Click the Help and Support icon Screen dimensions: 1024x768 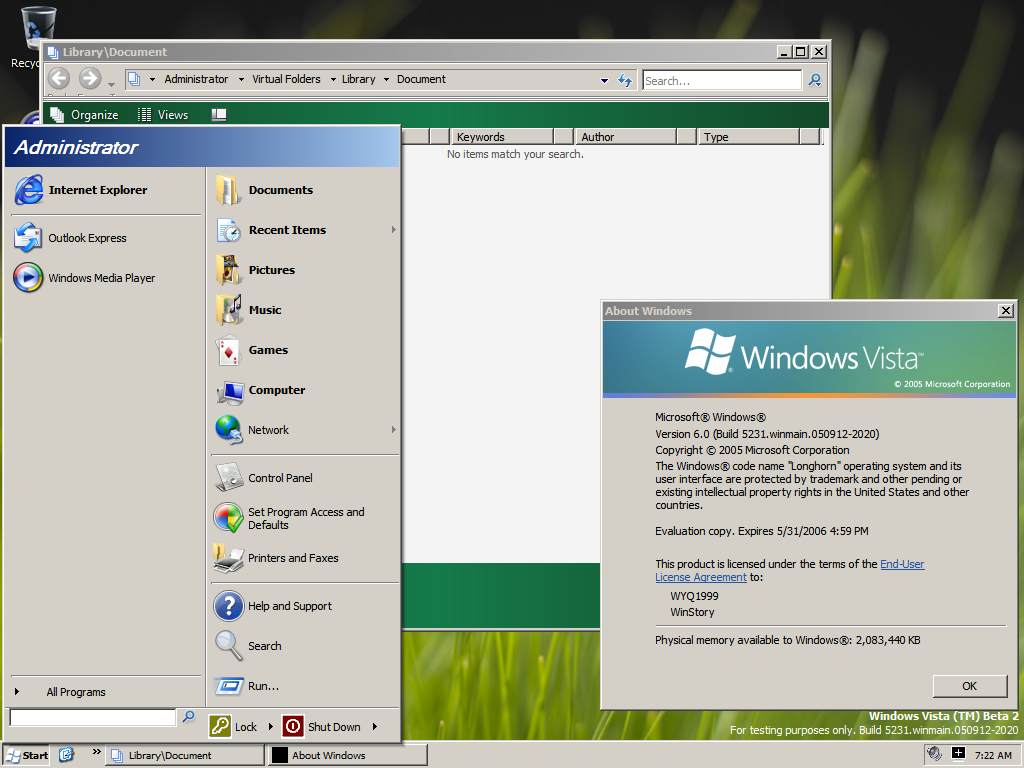click(x=229, y=606)
